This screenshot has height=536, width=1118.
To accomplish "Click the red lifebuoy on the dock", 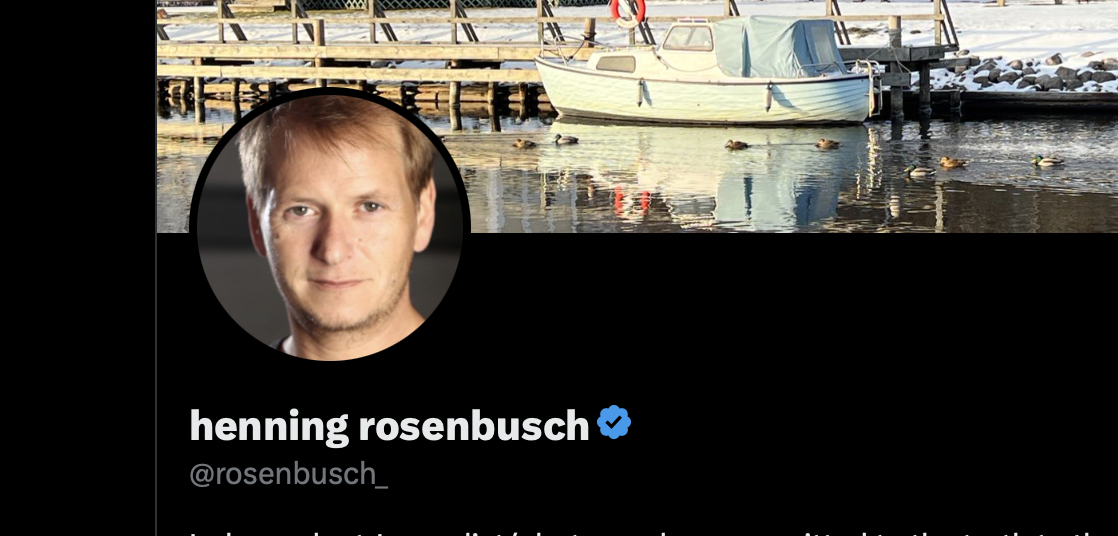I will pyautogui.click(x=627, y=12).
